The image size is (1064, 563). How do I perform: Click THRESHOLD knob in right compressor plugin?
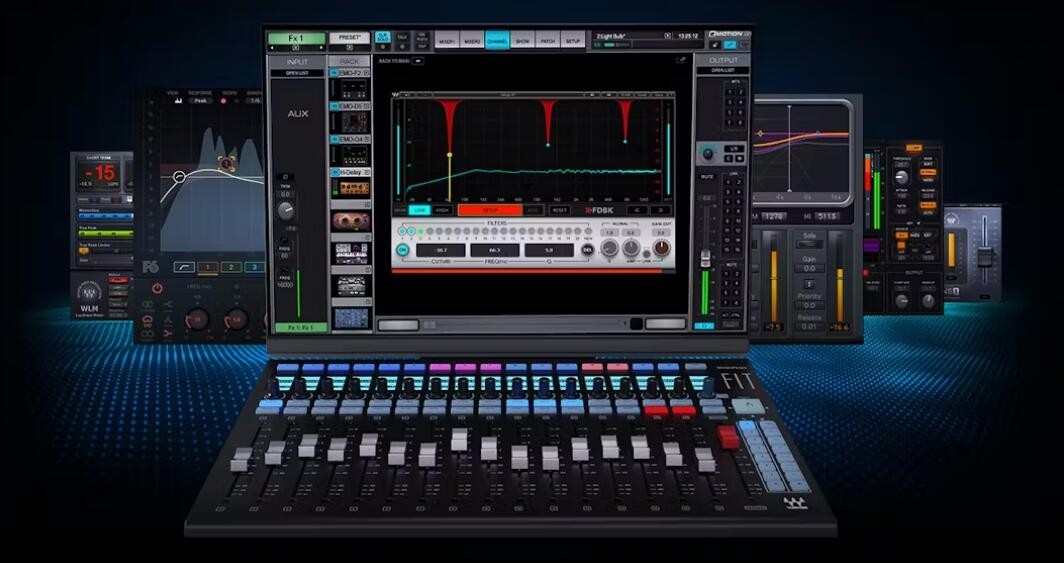pos(901,177)
